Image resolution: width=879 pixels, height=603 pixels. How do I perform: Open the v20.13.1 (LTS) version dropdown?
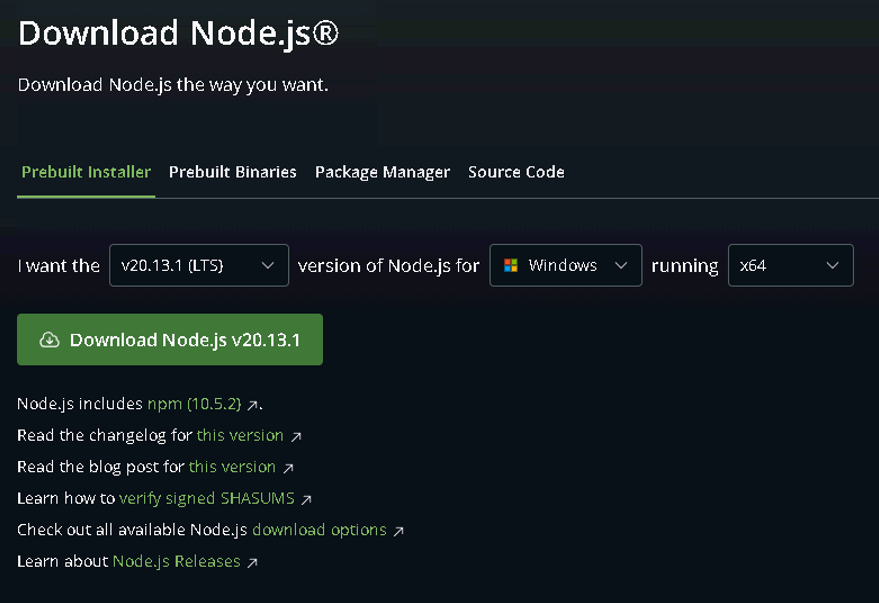pyautogui.click(x=199, y=265)
